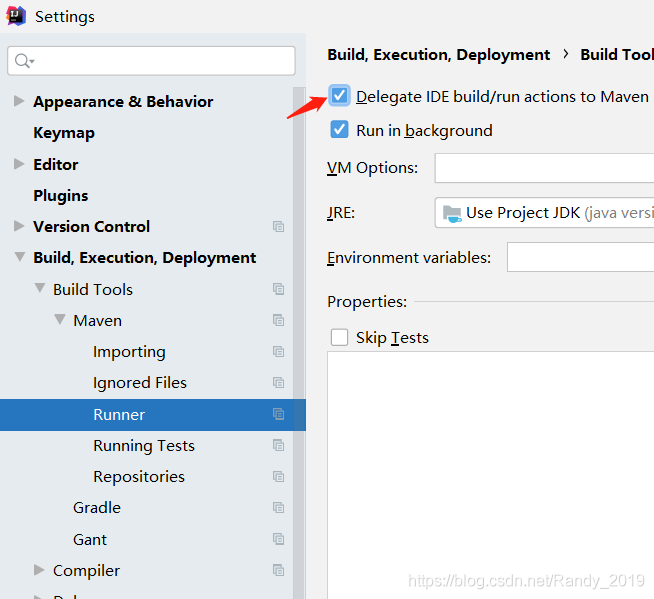Click the Appearance & Behavior label

[x=123, y=102]
